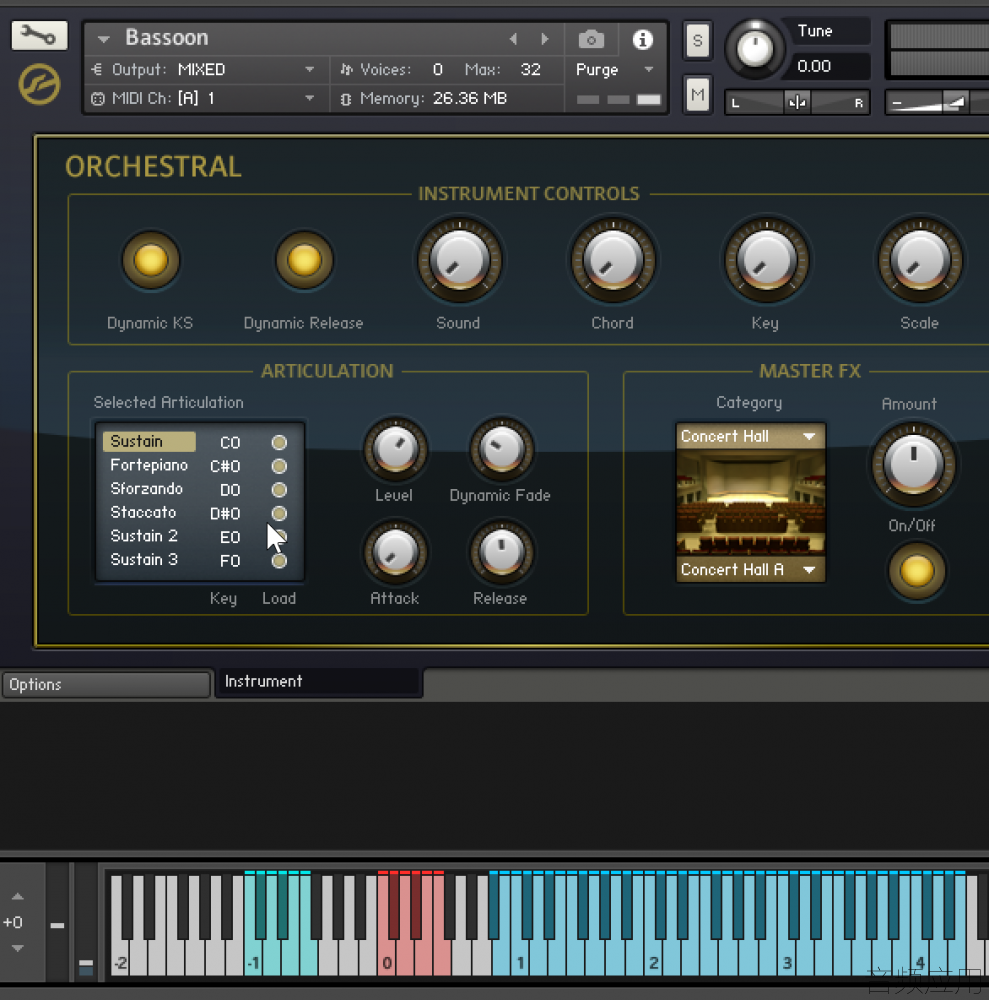This screenshot has width=989, height=1000.
Task: Open the Output MIXED dropdown
Action: click(x=309, y=70)
